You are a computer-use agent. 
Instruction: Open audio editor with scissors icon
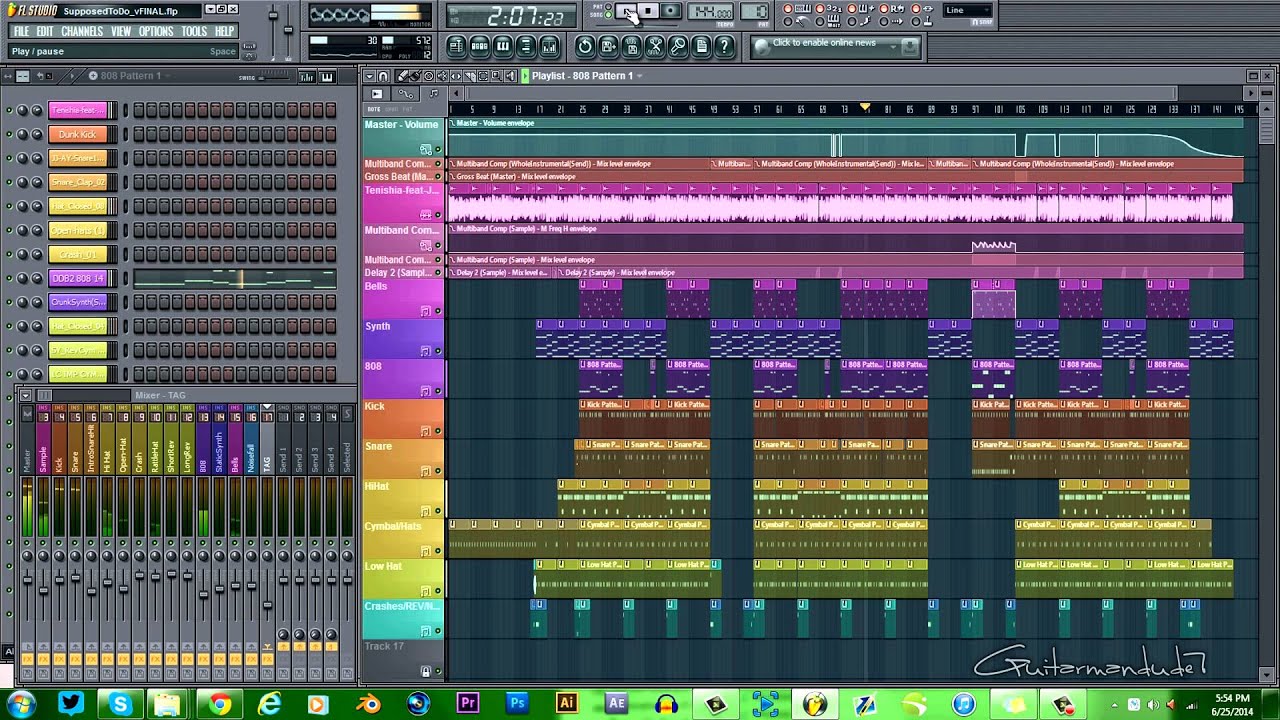(654, 46)
